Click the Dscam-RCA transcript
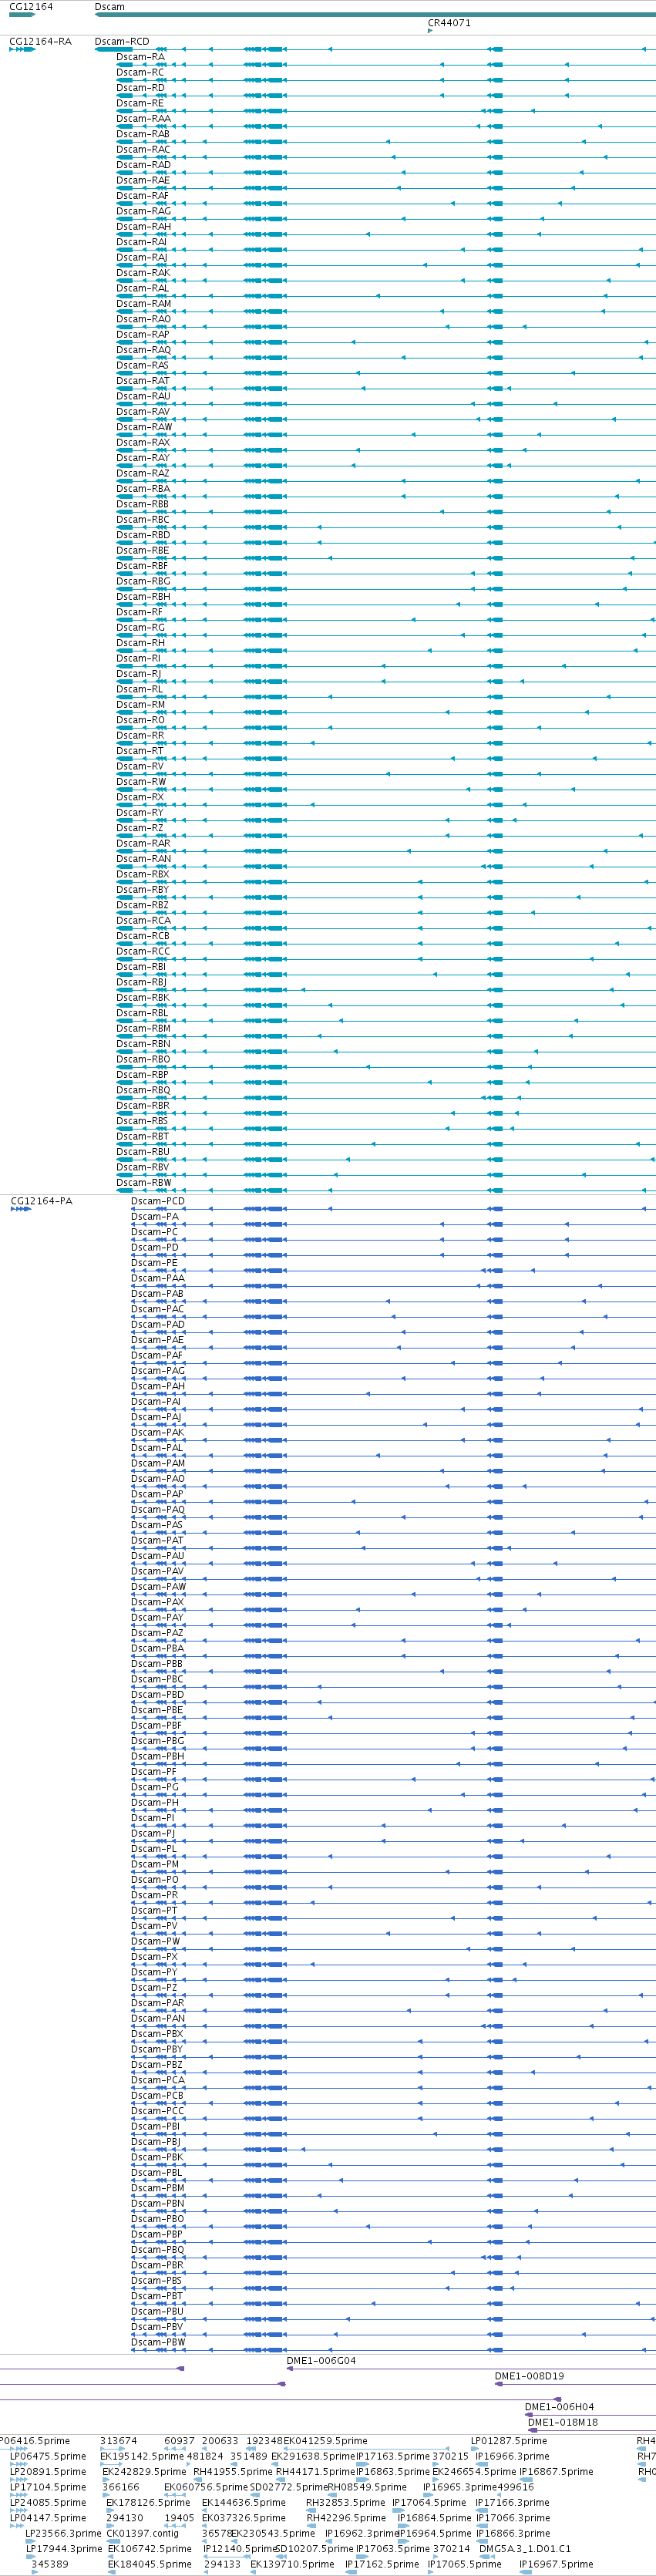656x2576 pixels. tap(143, 921)
